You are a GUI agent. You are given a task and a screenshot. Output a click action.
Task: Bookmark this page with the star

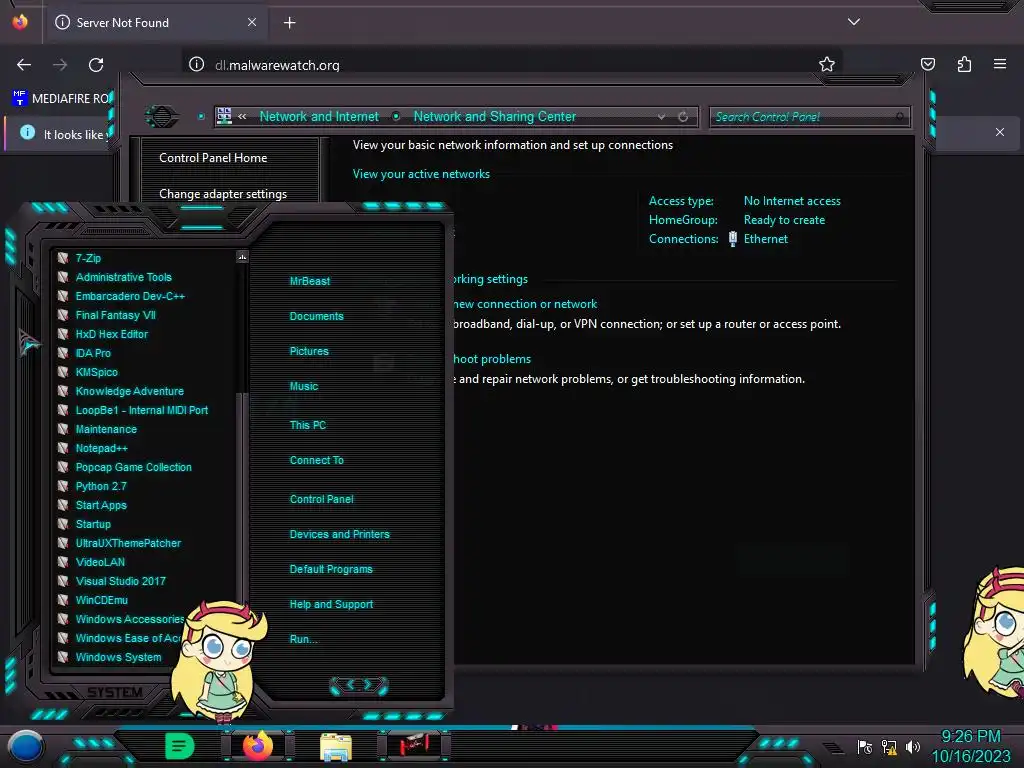827,64
